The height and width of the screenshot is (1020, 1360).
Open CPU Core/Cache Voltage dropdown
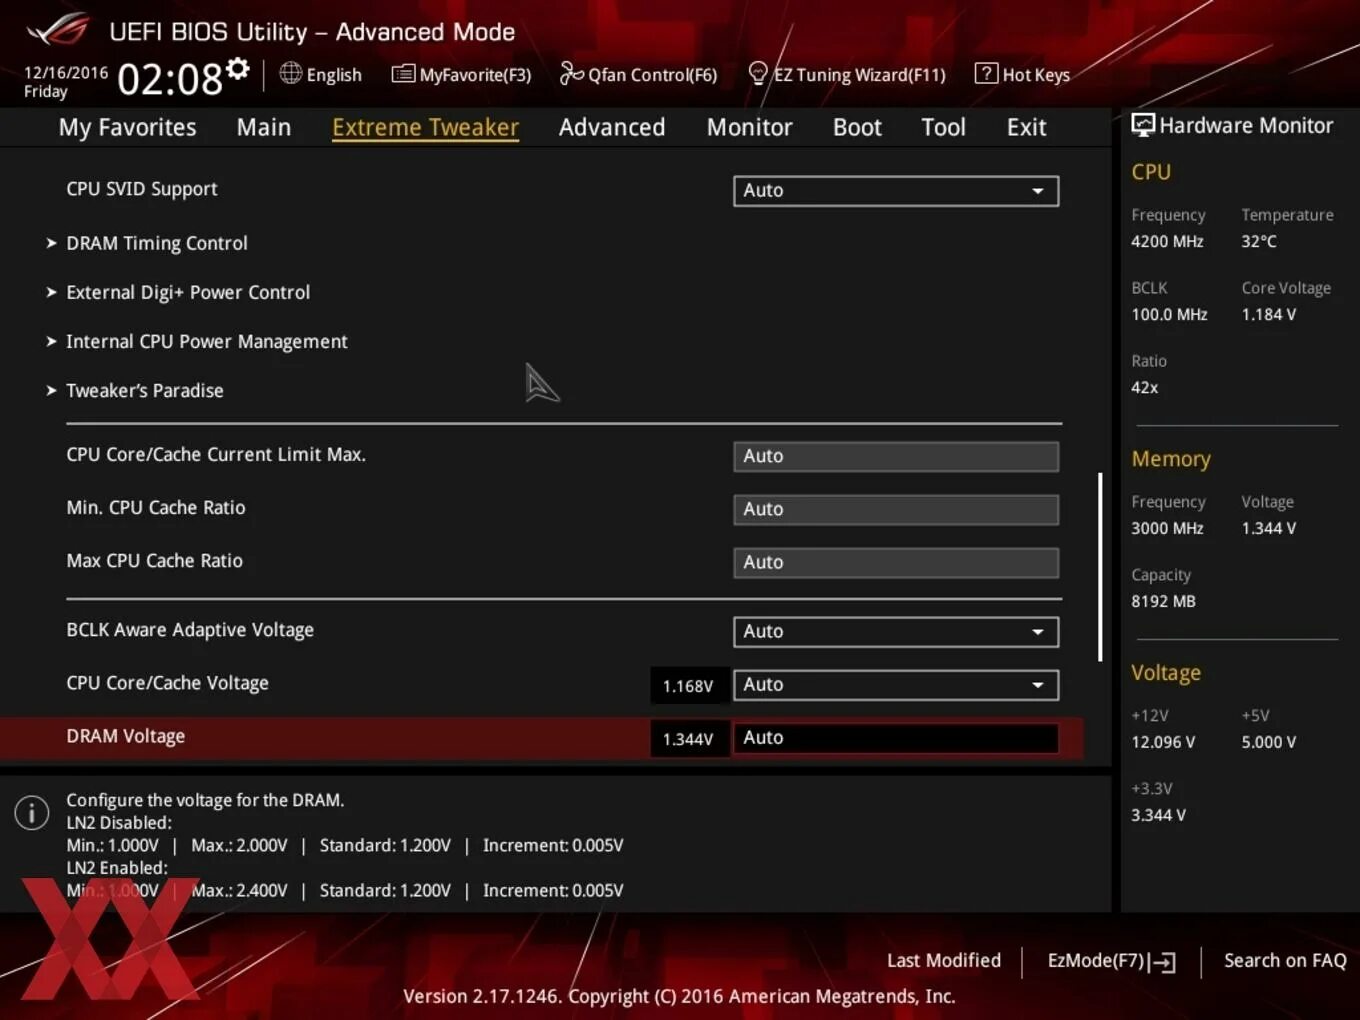tap(896, 685)
